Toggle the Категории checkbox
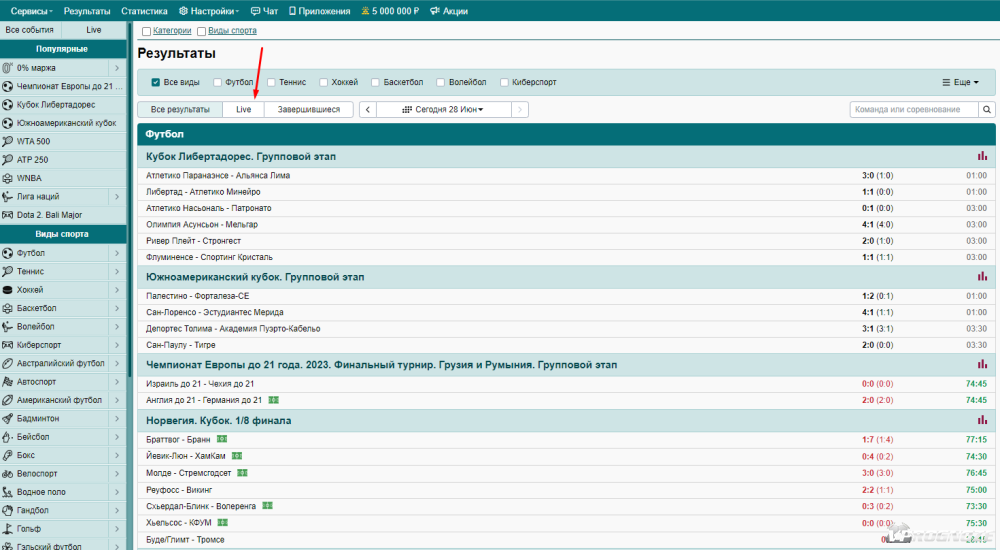Screen dimensions: 1000x550 (x=147, y=31)
